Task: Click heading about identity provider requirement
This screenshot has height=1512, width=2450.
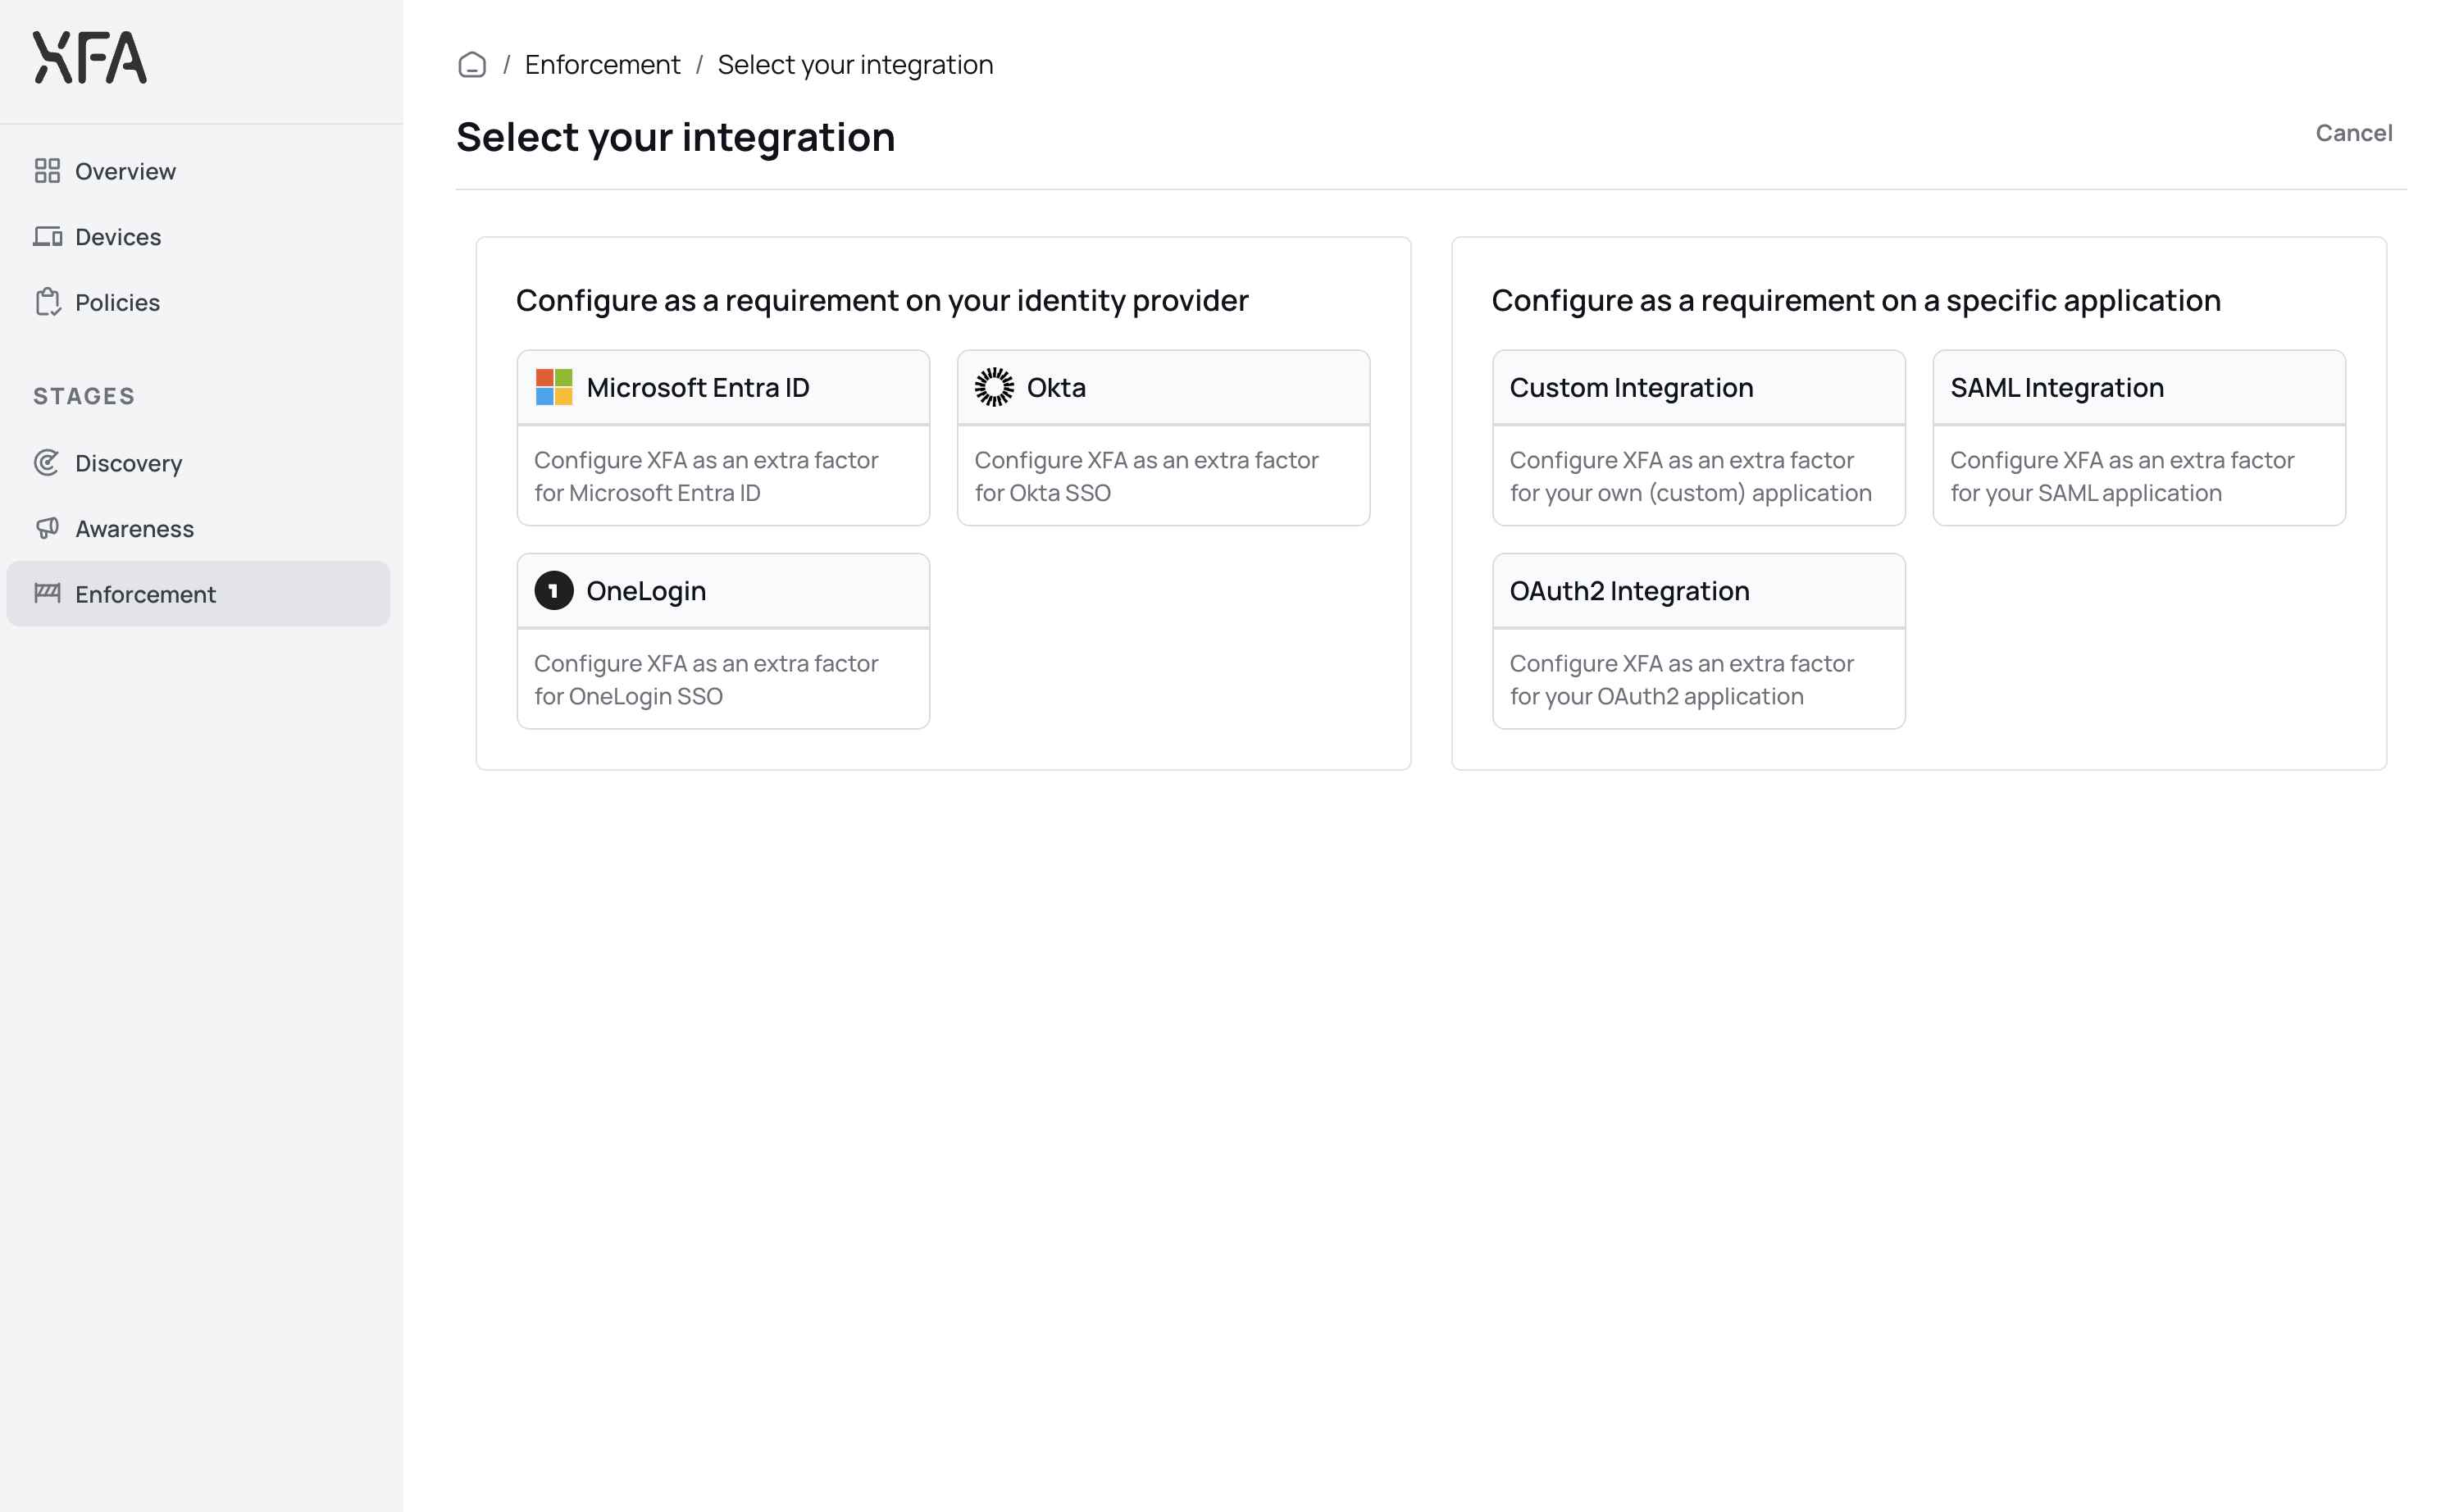Action: click(x=882, y=300)
